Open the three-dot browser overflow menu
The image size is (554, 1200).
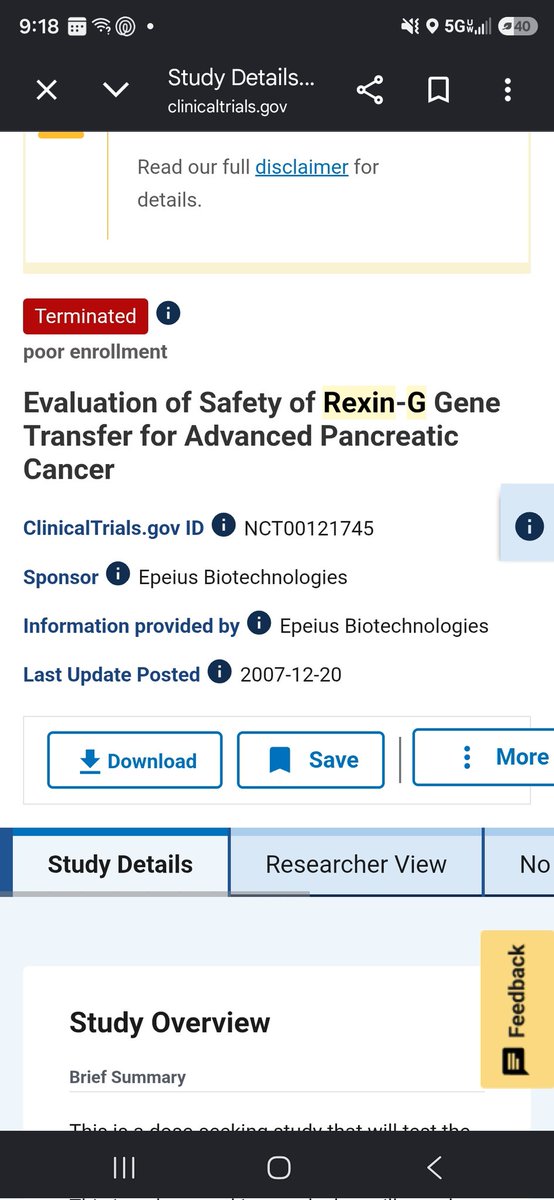coord(508,91)
